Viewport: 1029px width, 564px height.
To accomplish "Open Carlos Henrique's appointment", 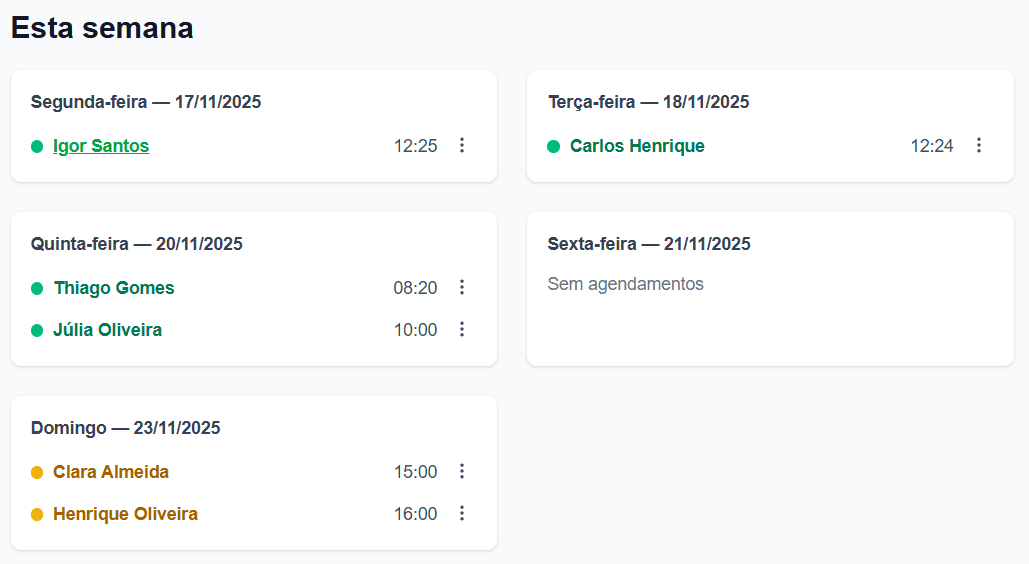I will [x=637, y=146].
